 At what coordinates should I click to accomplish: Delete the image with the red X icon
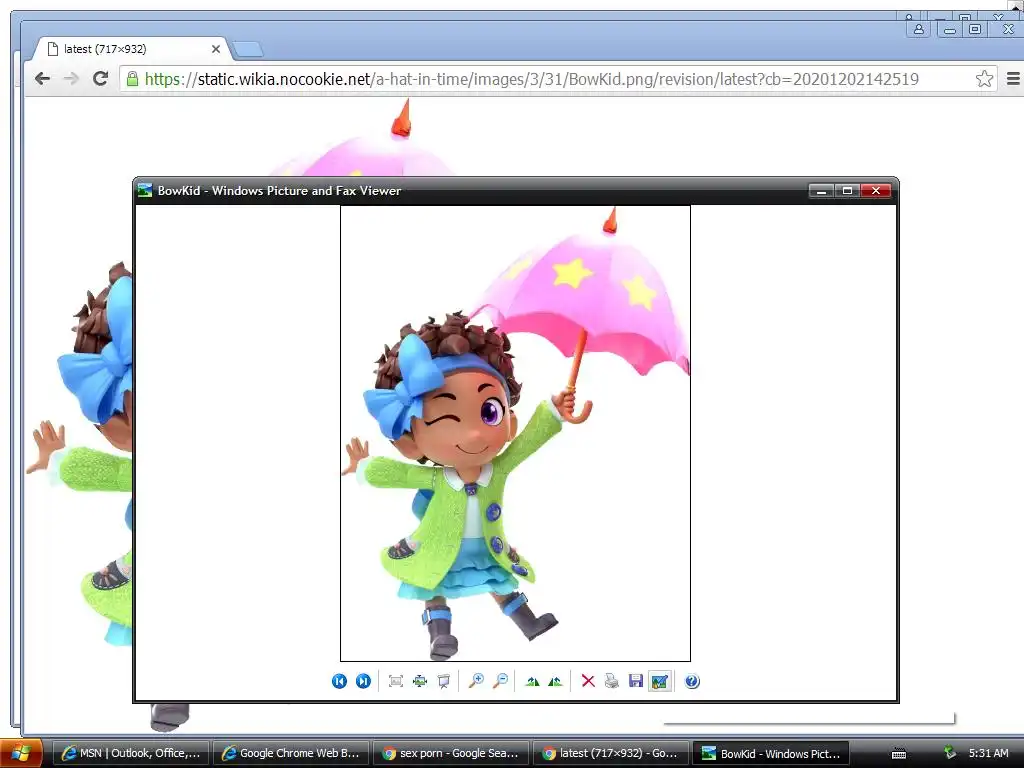[588, 681]
